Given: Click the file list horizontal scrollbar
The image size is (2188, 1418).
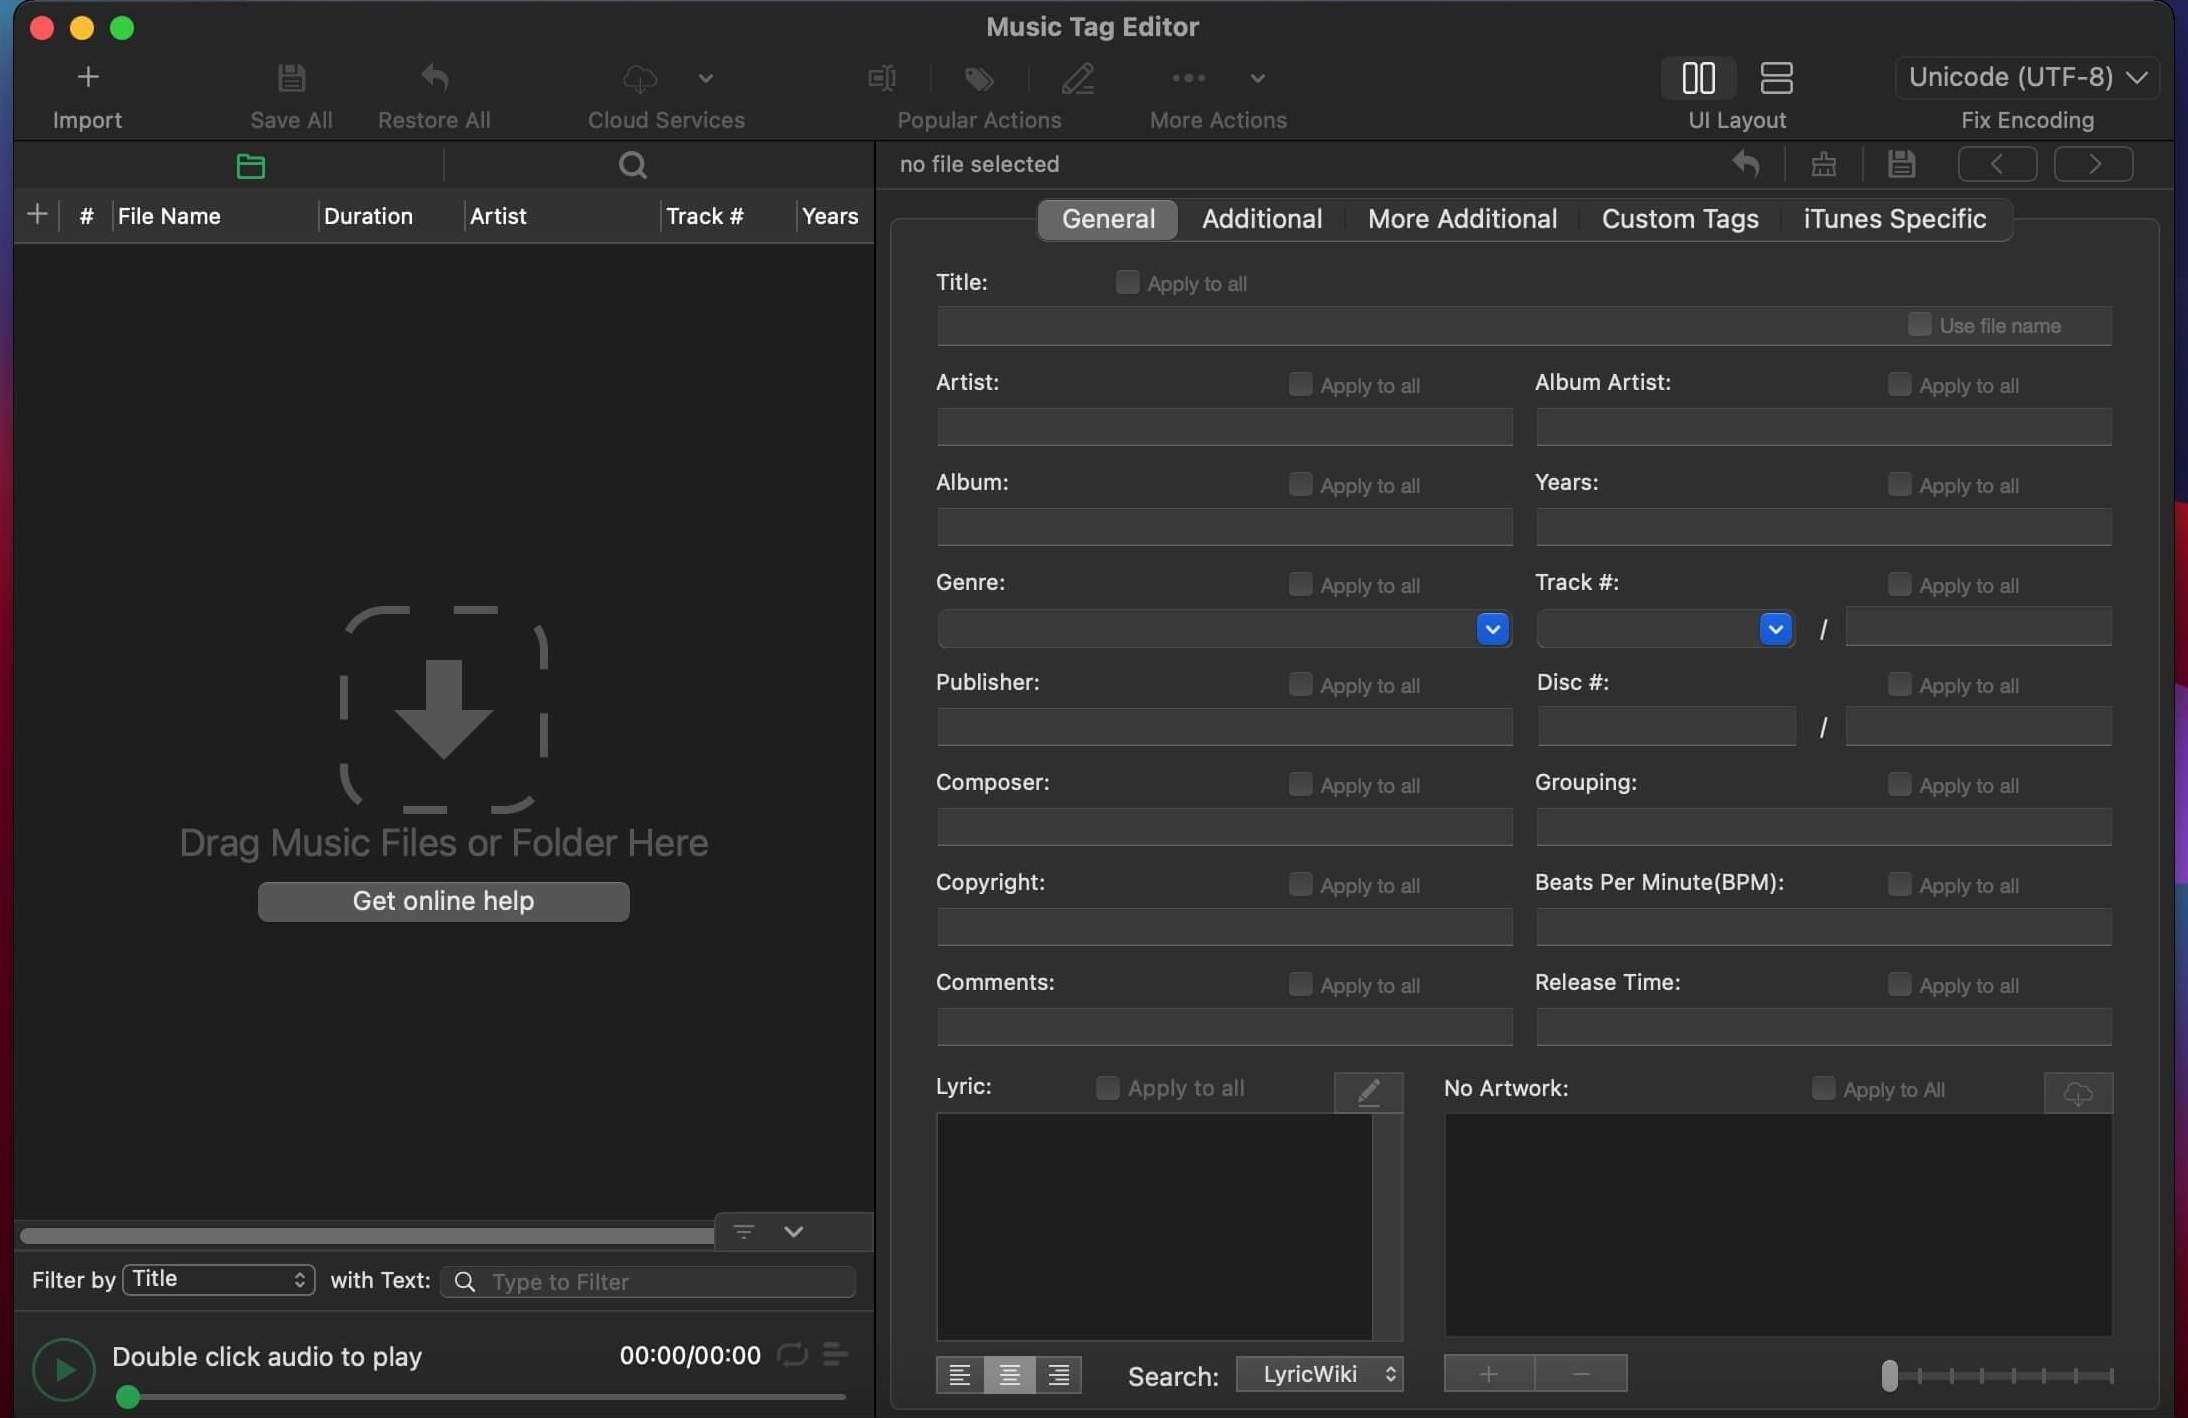Looking at the screenshot, I should (x=367, y=1236).
